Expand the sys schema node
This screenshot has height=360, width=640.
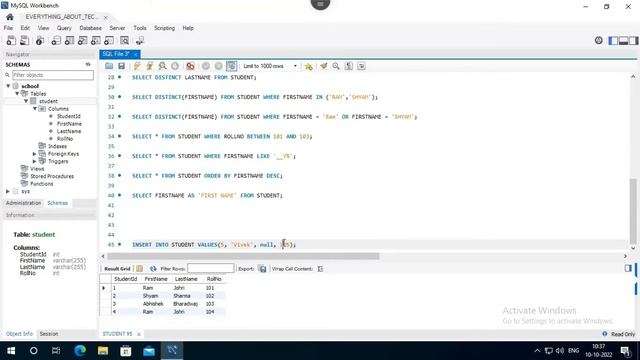(x=8, y=191)
